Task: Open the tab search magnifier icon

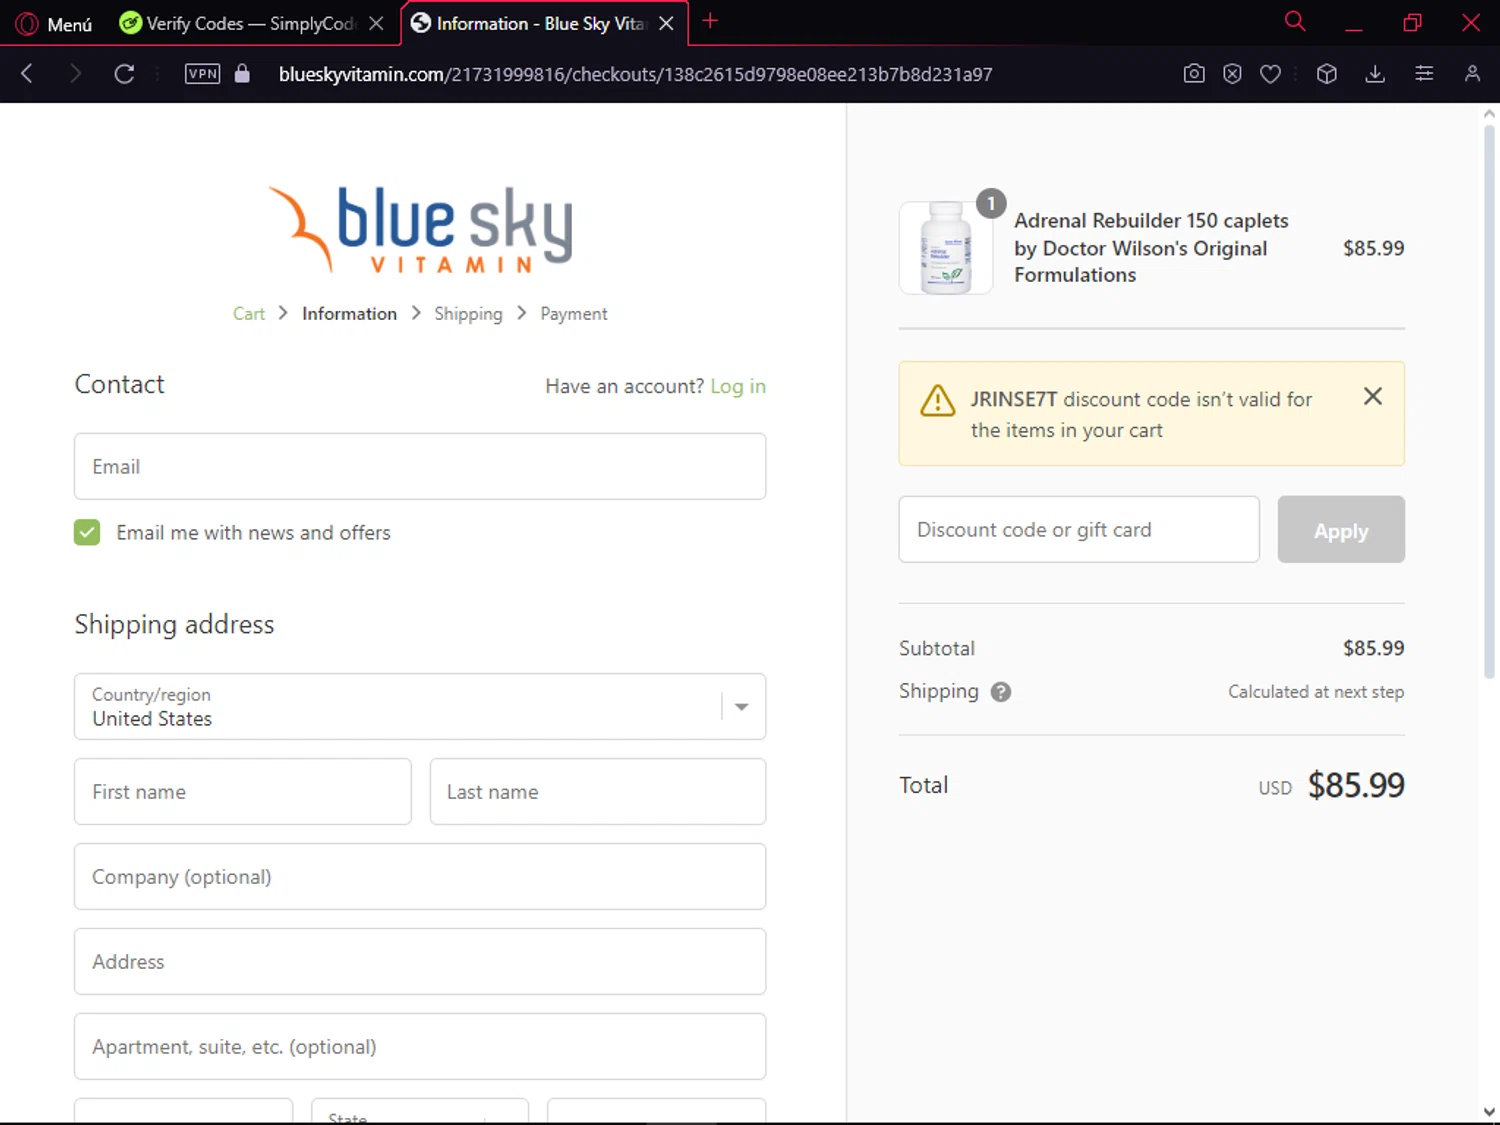Action: (1295, 21)
